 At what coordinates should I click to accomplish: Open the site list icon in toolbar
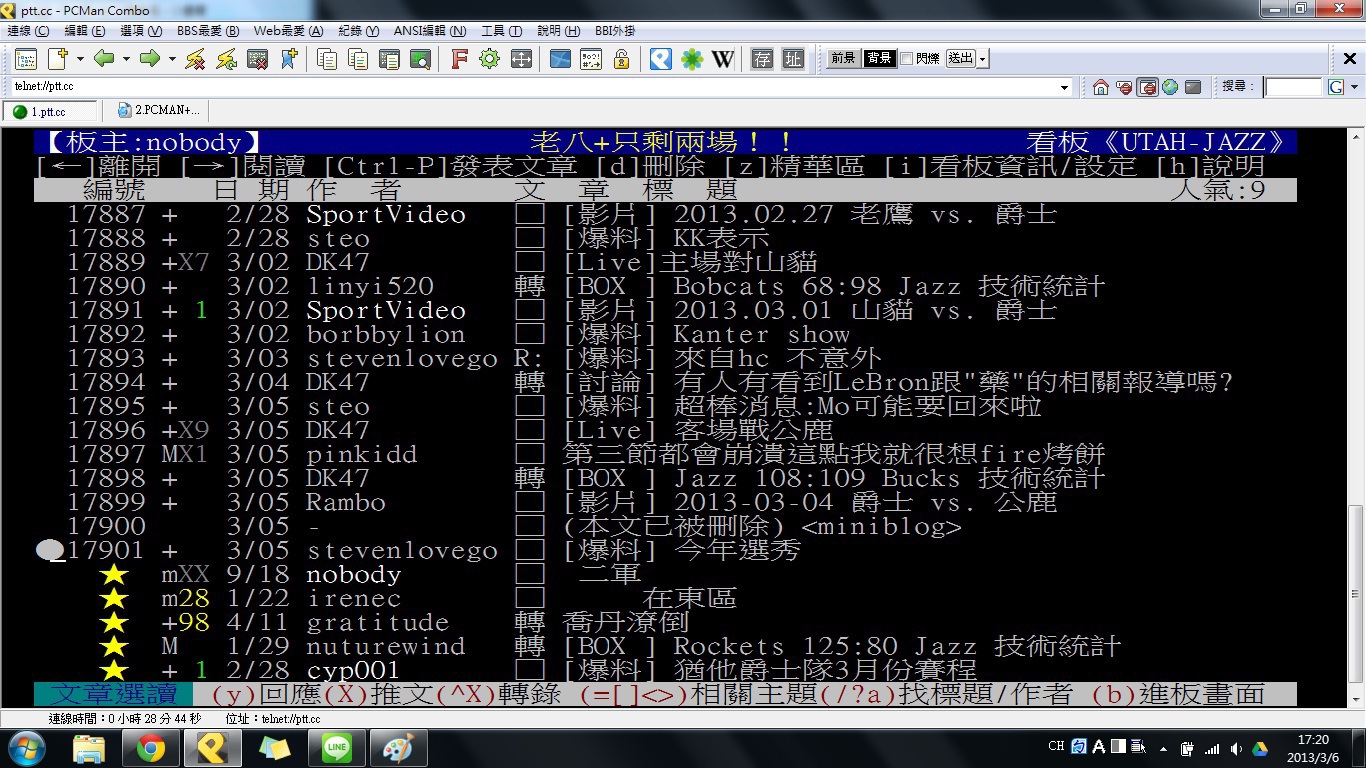point(26,59)
